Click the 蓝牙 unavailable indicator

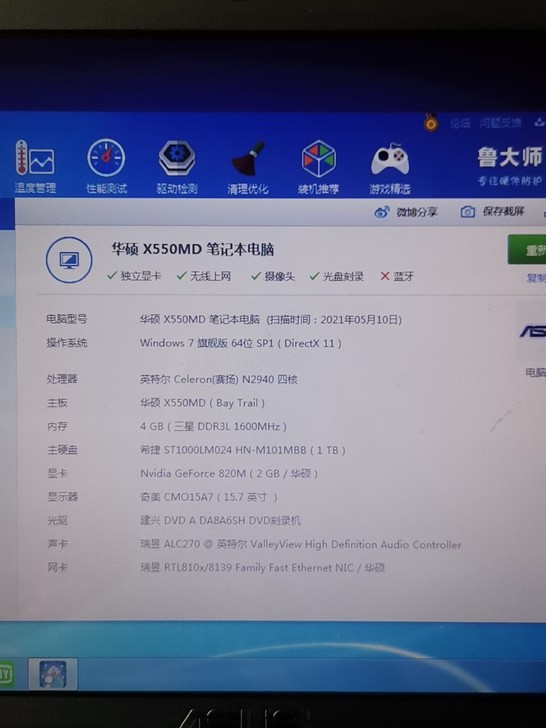(x=396, y=276)
